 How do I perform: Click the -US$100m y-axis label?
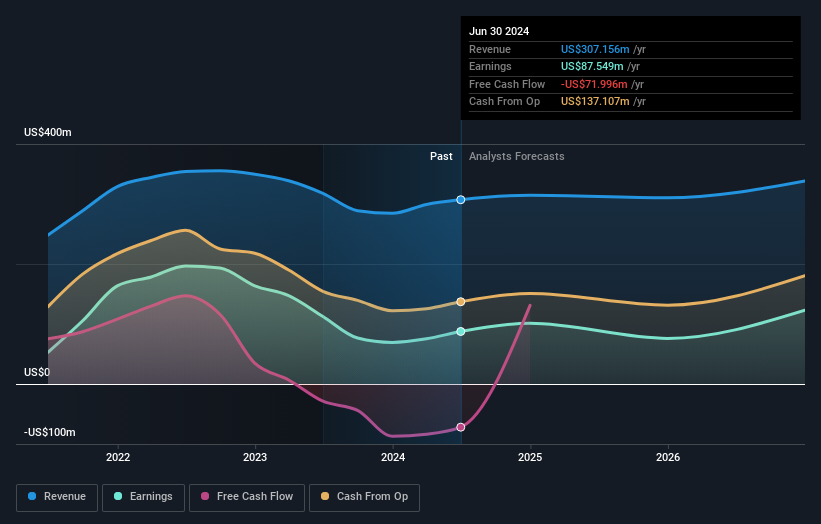50,432
